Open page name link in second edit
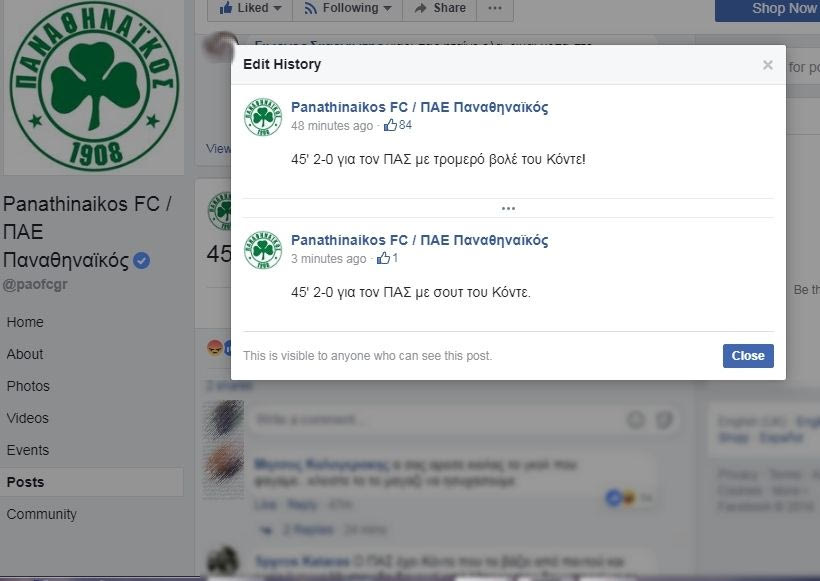 (x=419, y=240)
